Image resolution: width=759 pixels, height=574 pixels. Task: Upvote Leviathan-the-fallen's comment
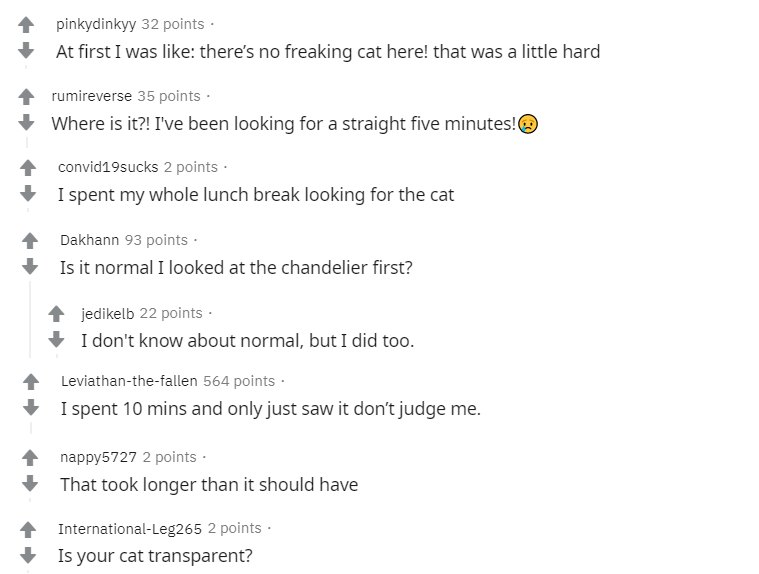point(31,382)
